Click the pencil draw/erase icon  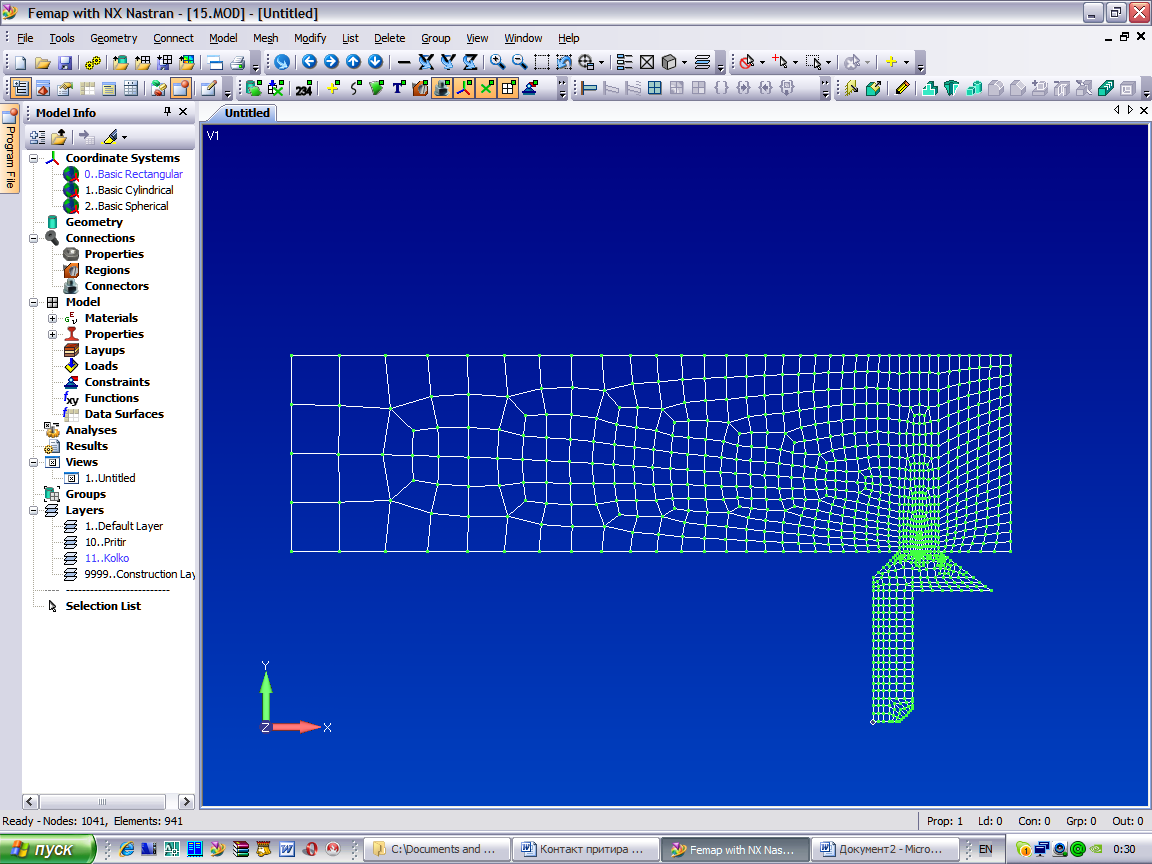click(x=903, y=89)
